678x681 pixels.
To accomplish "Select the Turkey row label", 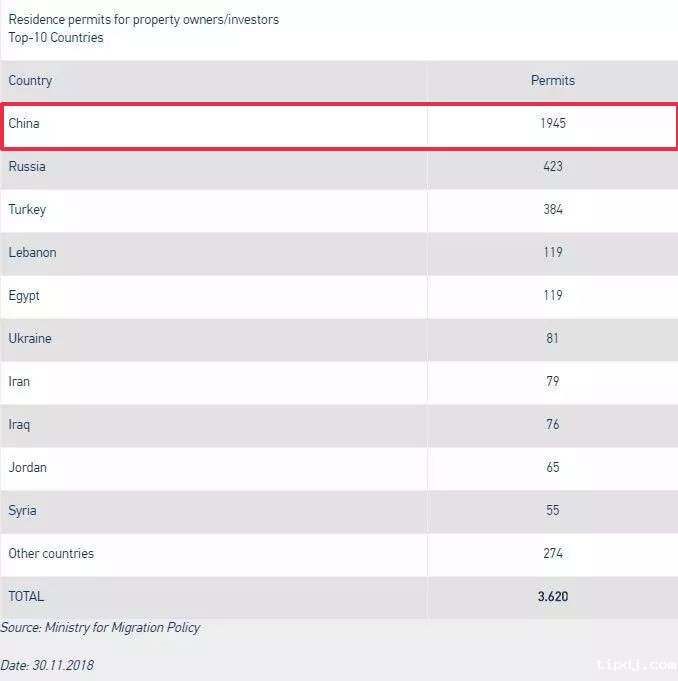I will pyautogui.click(x=27, y=209).
